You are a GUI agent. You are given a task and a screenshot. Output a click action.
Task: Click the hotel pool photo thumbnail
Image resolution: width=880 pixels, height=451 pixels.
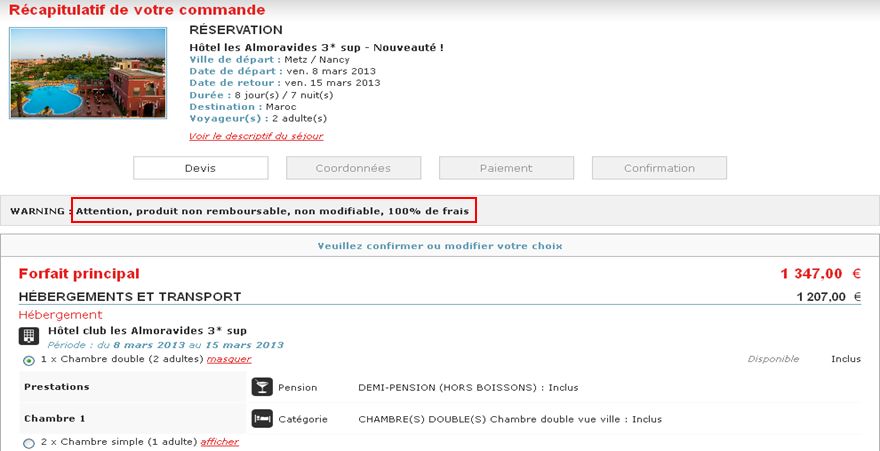(88, 73)
